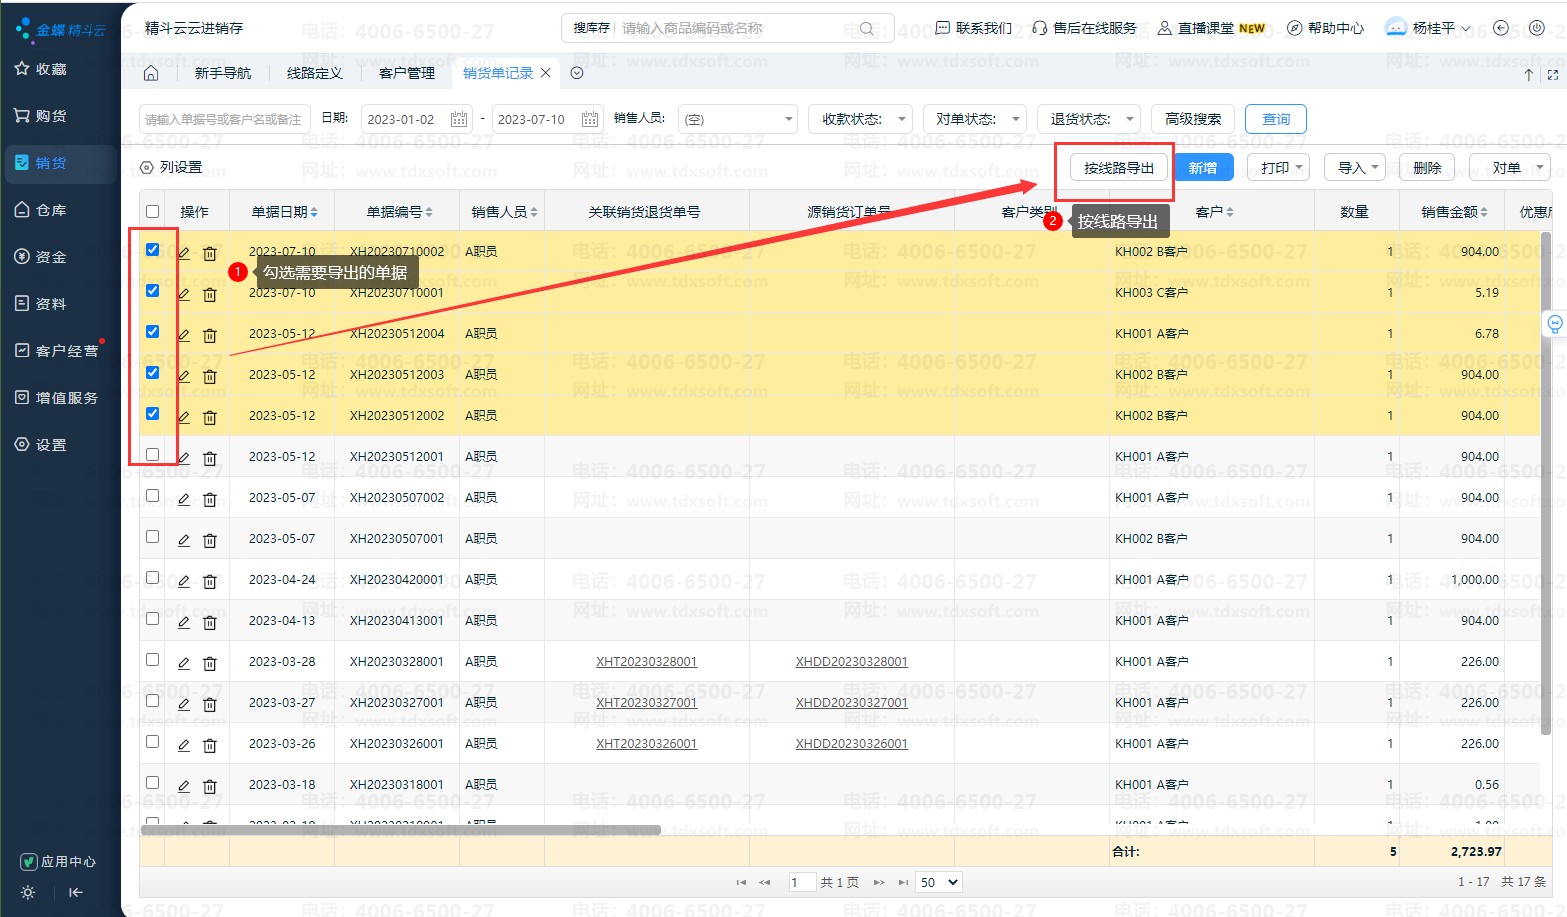The width and height of the screenshot is (1567, 917).
Task: Open calendar picker for start date
Action: click(459, 119)
